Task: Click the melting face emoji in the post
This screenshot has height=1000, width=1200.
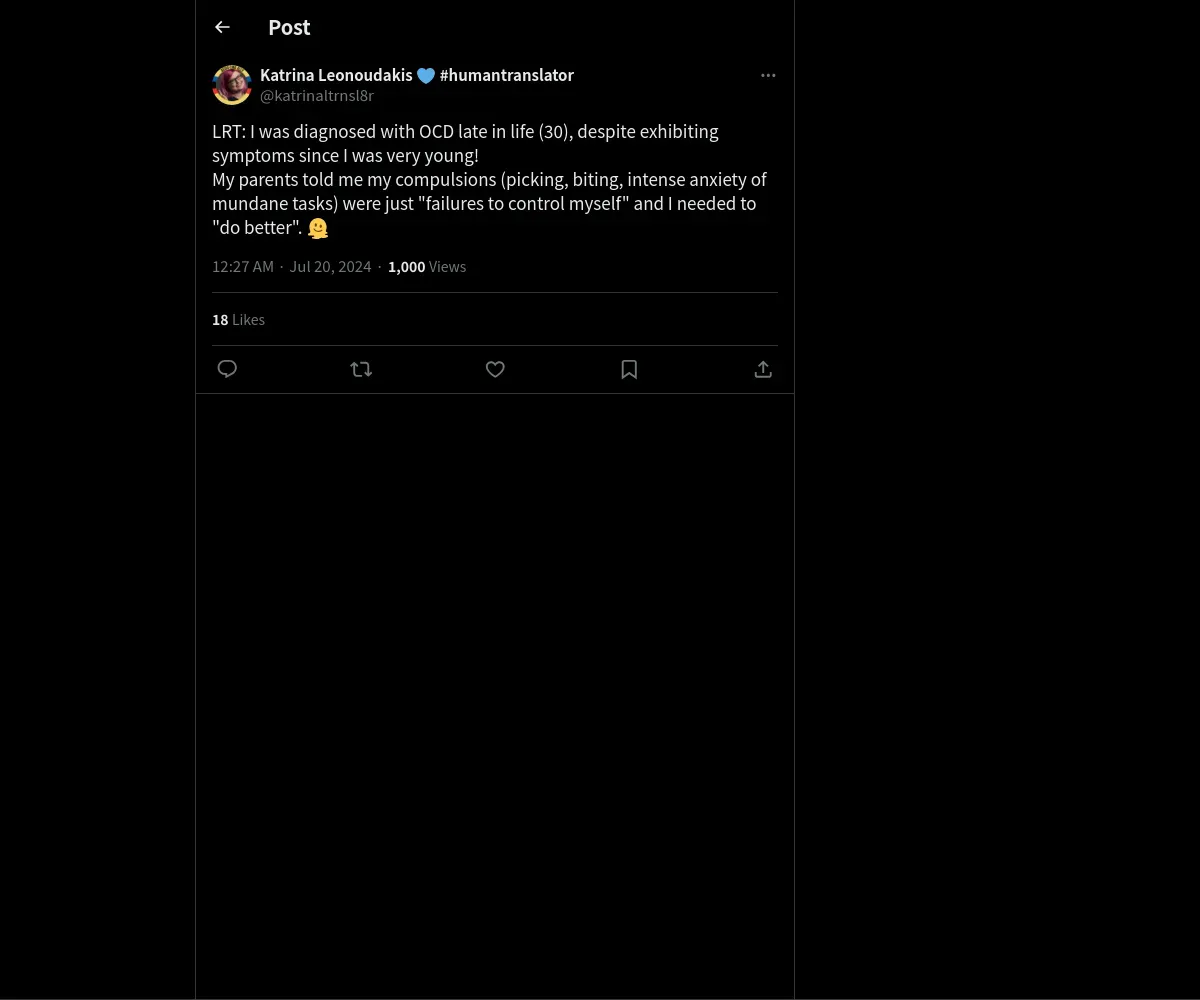Action: click(x=318, y=228)
